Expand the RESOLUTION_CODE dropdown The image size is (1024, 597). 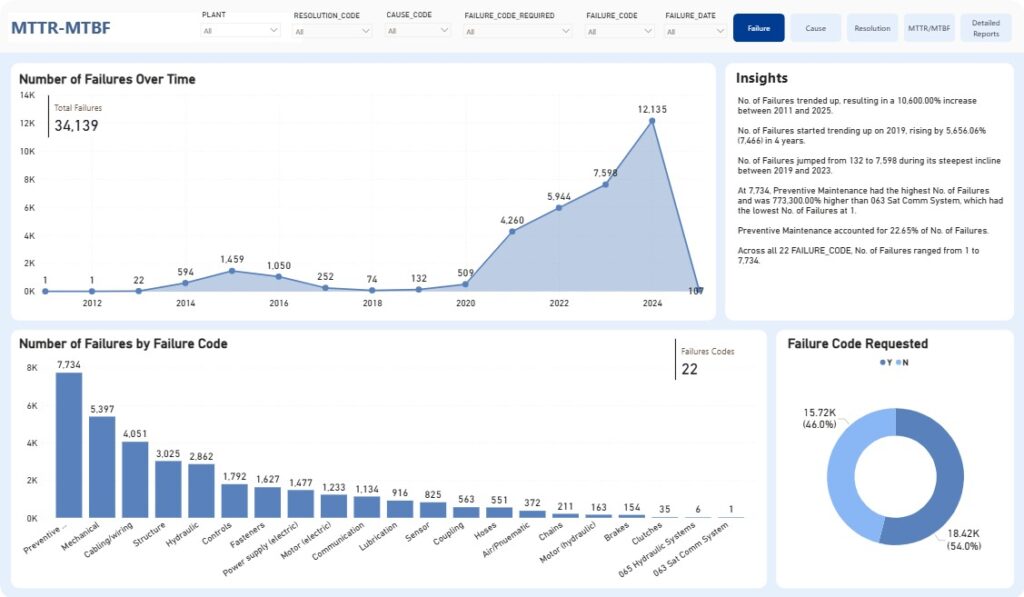(x=332, y=31)
